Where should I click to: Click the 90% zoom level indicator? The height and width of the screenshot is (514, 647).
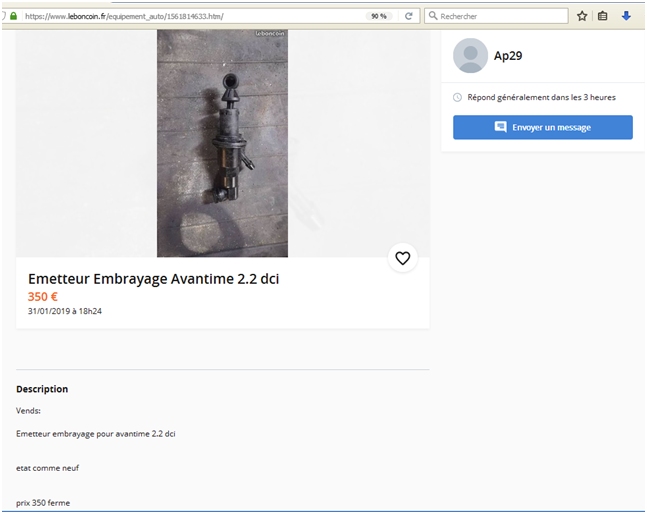pos(378,16)
